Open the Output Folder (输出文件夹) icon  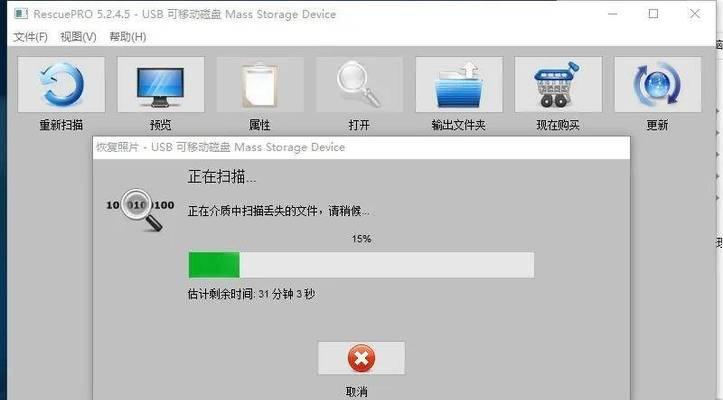[459, 84]
